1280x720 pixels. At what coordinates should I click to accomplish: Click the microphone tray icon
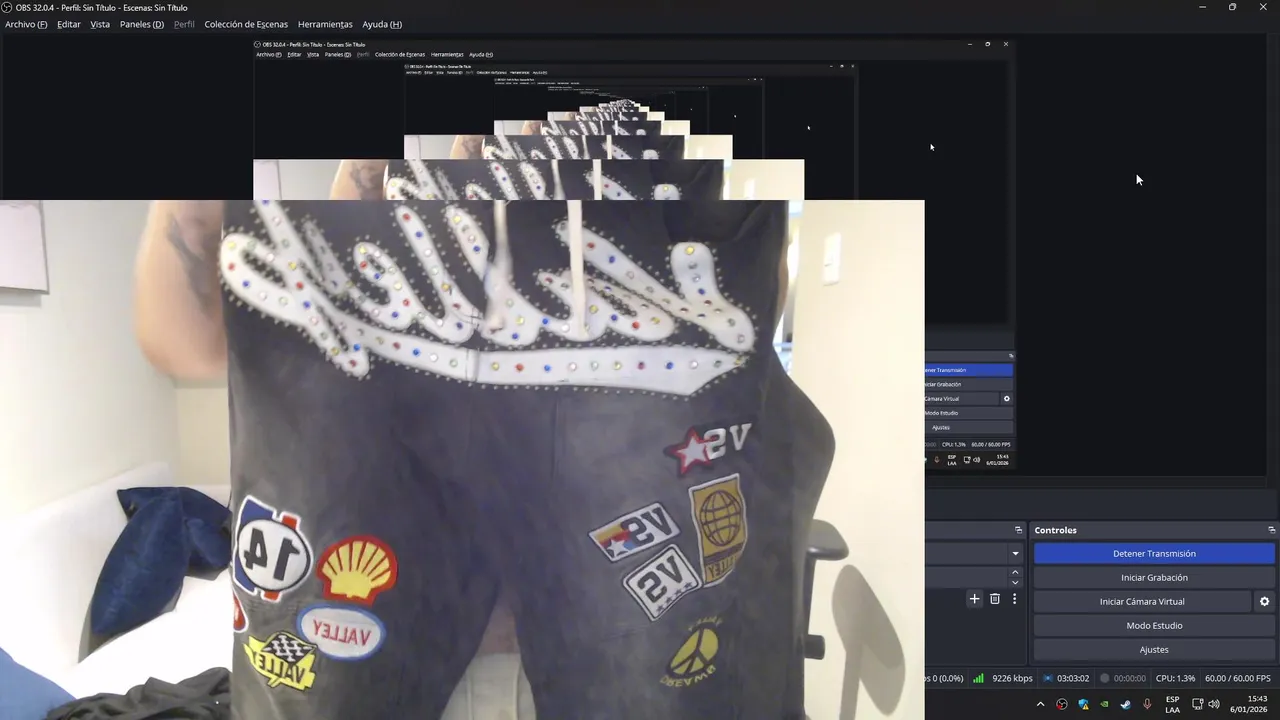click(x=1147, y=704)
